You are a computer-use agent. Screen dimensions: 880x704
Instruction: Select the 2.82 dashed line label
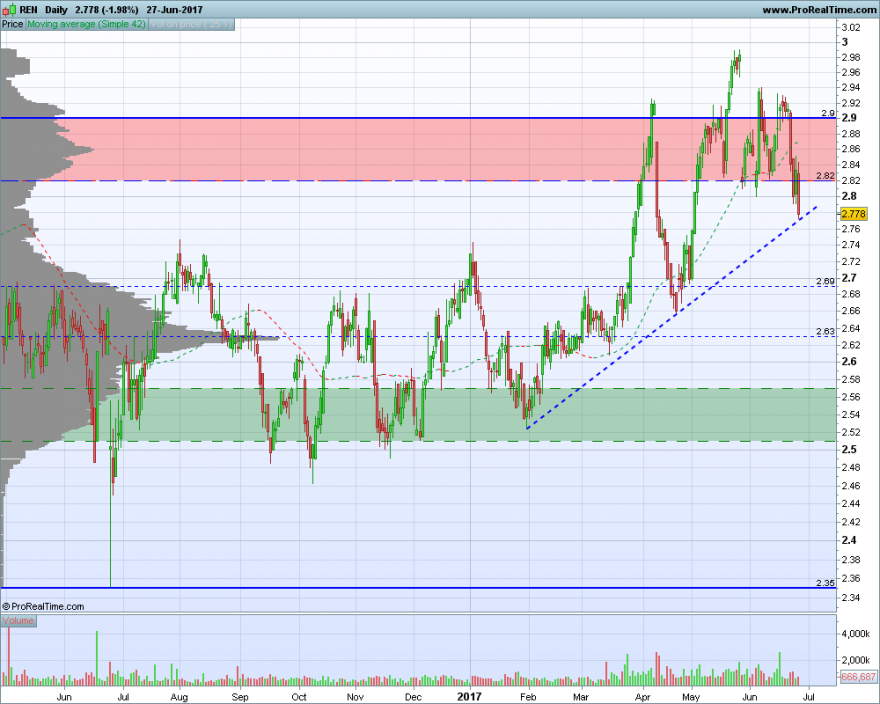(x=825, y=175)
